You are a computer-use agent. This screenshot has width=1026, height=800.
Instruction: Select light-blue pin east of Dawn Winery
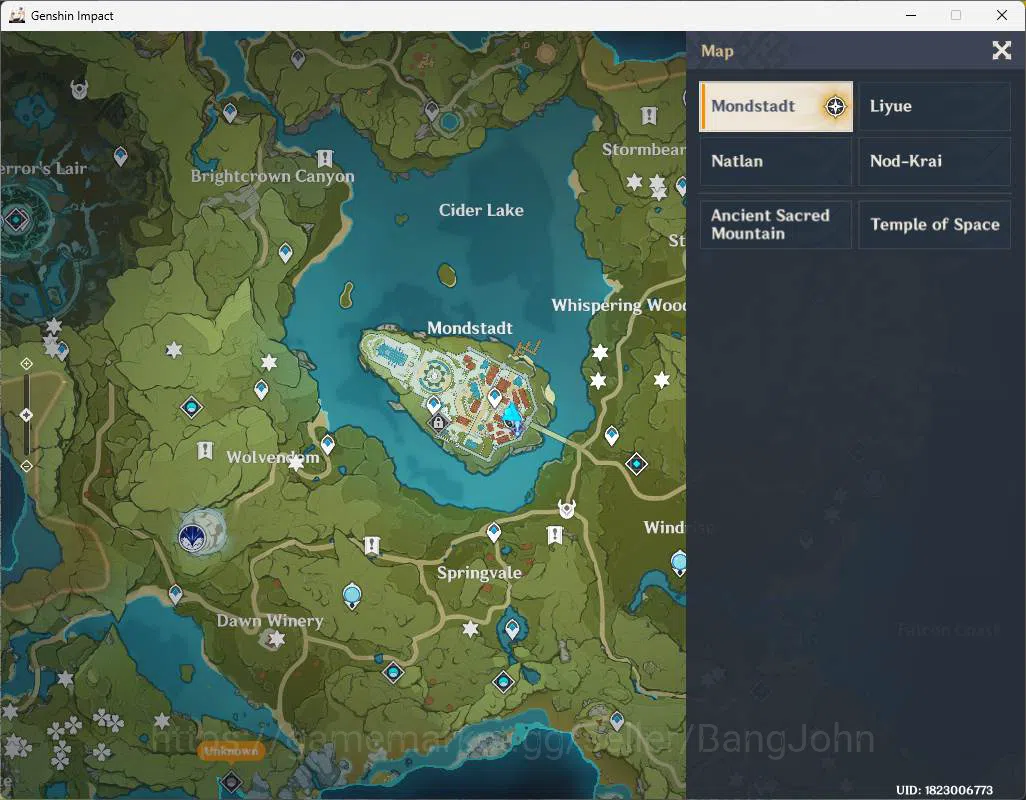[x=352, y=596]
